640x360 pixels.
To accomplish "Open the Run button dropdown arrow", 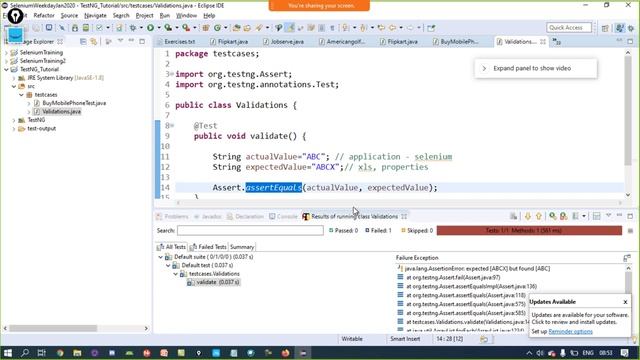I will pyautogui.click(x=158, y=28).
